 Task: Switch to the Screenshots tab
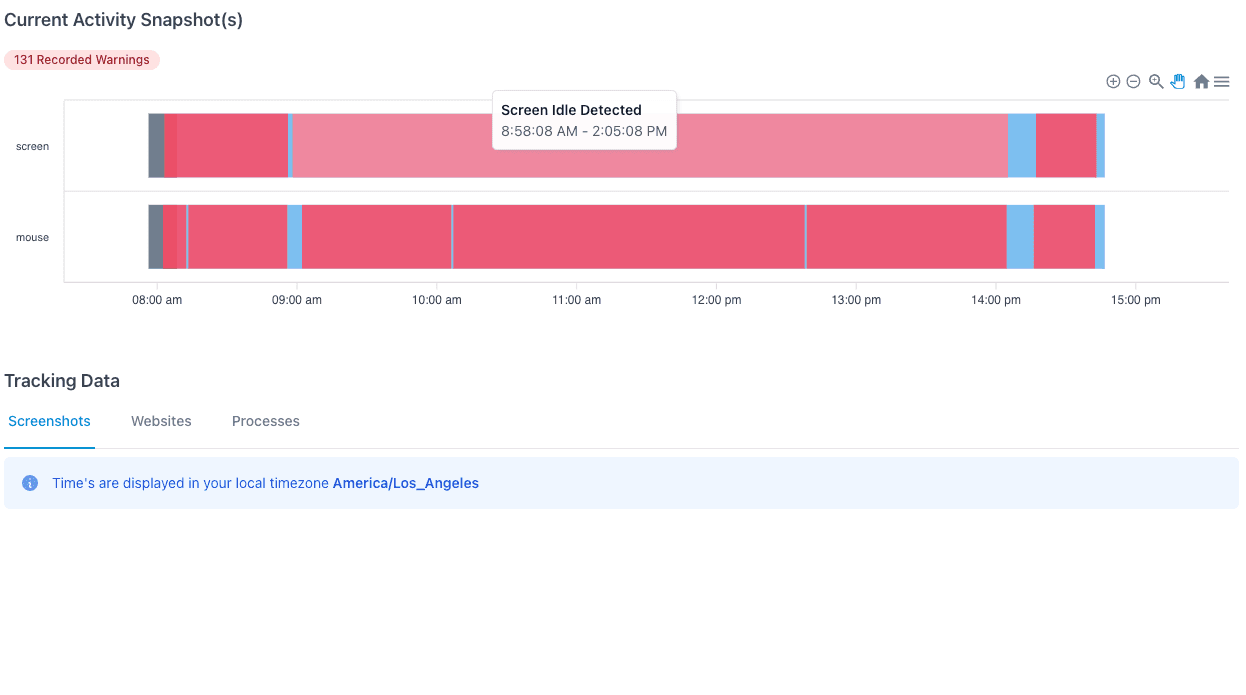(49, 421)
